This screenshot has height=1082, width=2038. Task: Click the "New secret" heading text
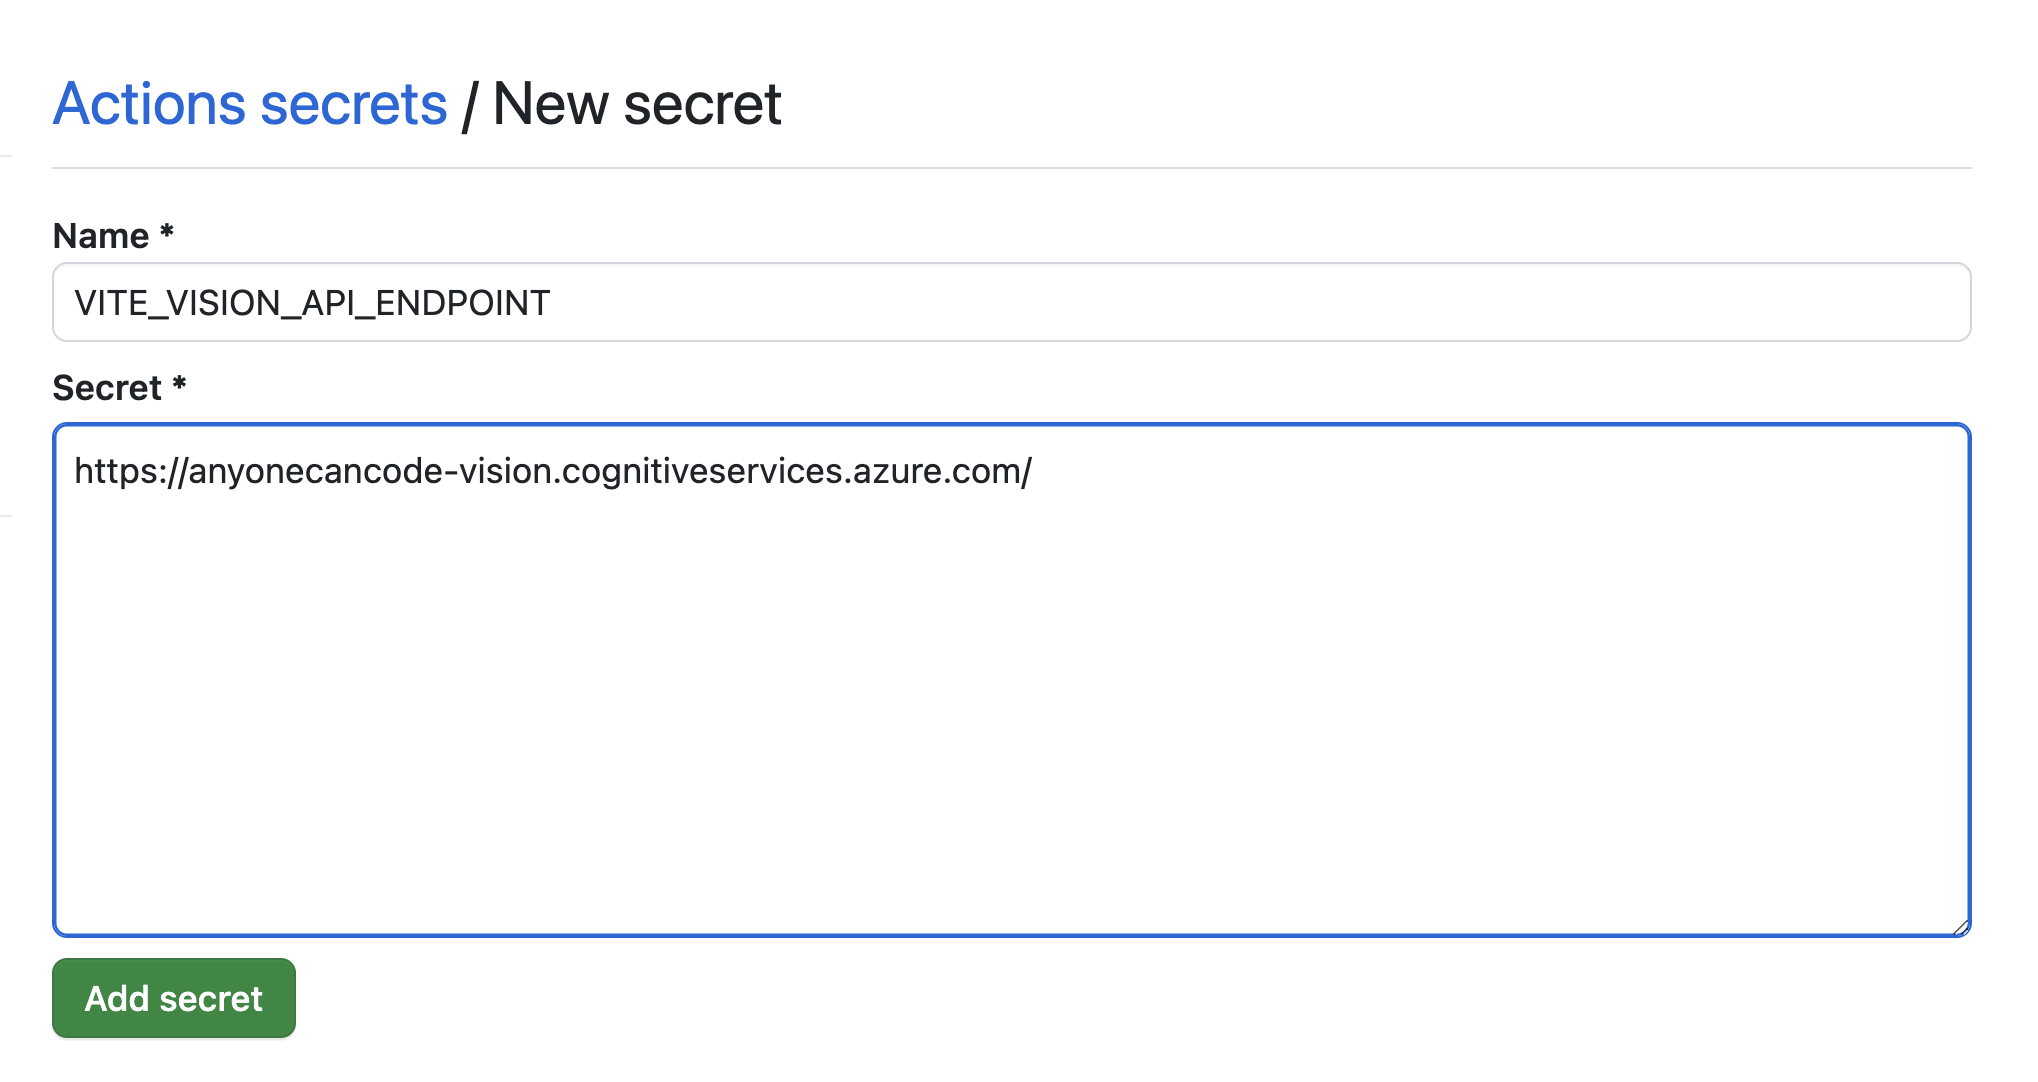pos(637,103)
